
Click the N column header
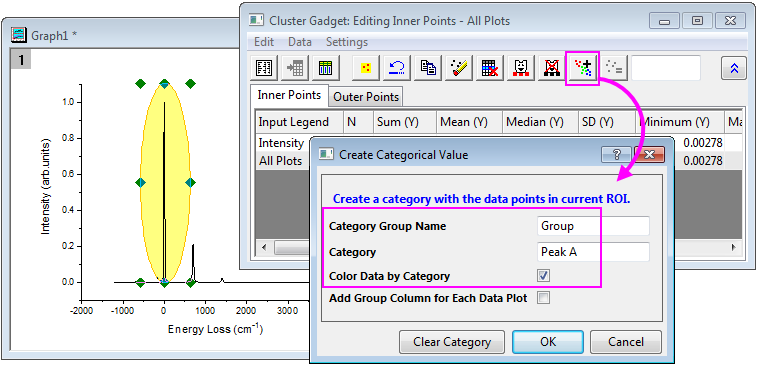[358, 122]
